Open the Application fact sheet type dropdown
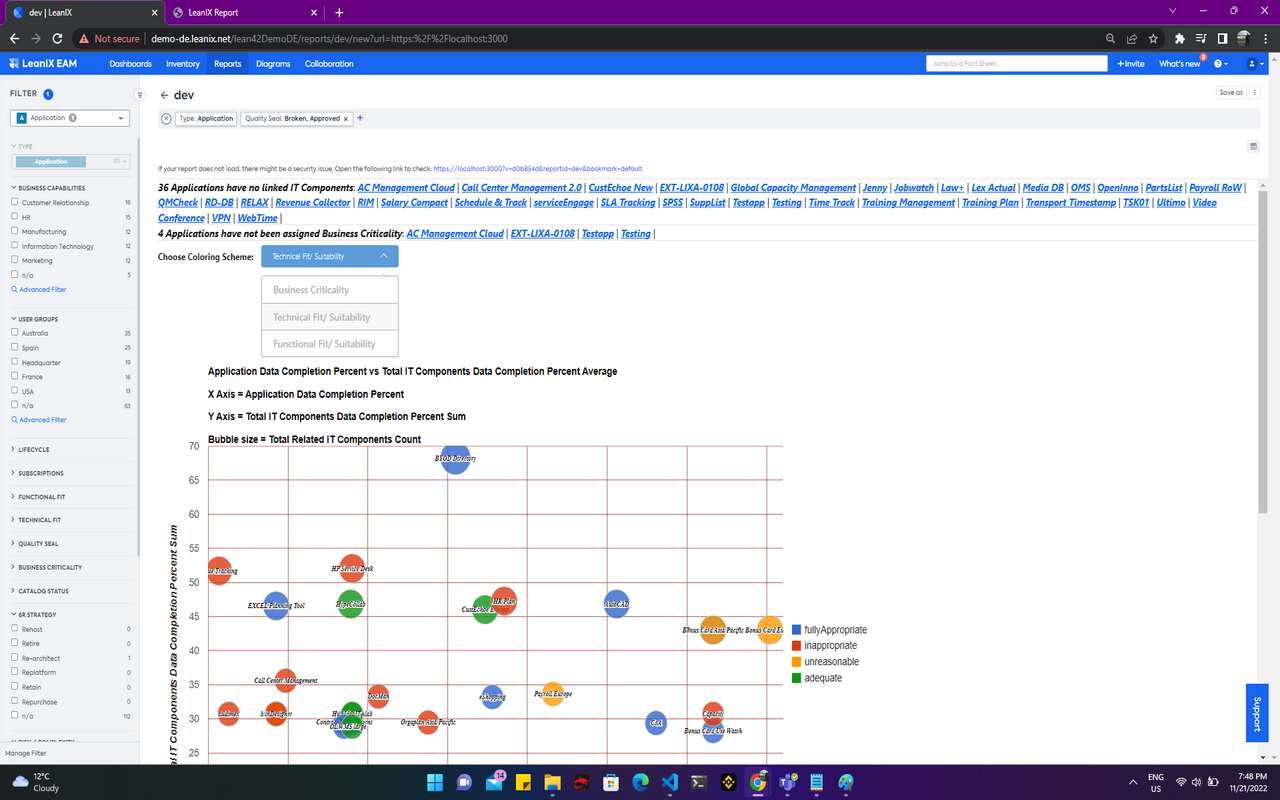 pos(70,118)
